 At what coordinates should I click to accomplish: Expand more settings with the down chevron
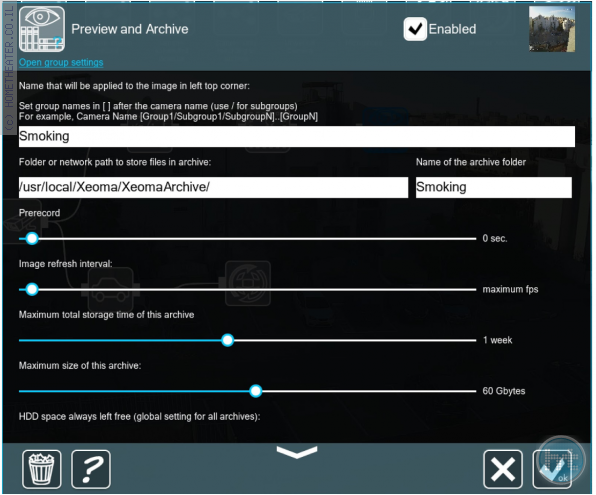[x=297, y=452]
